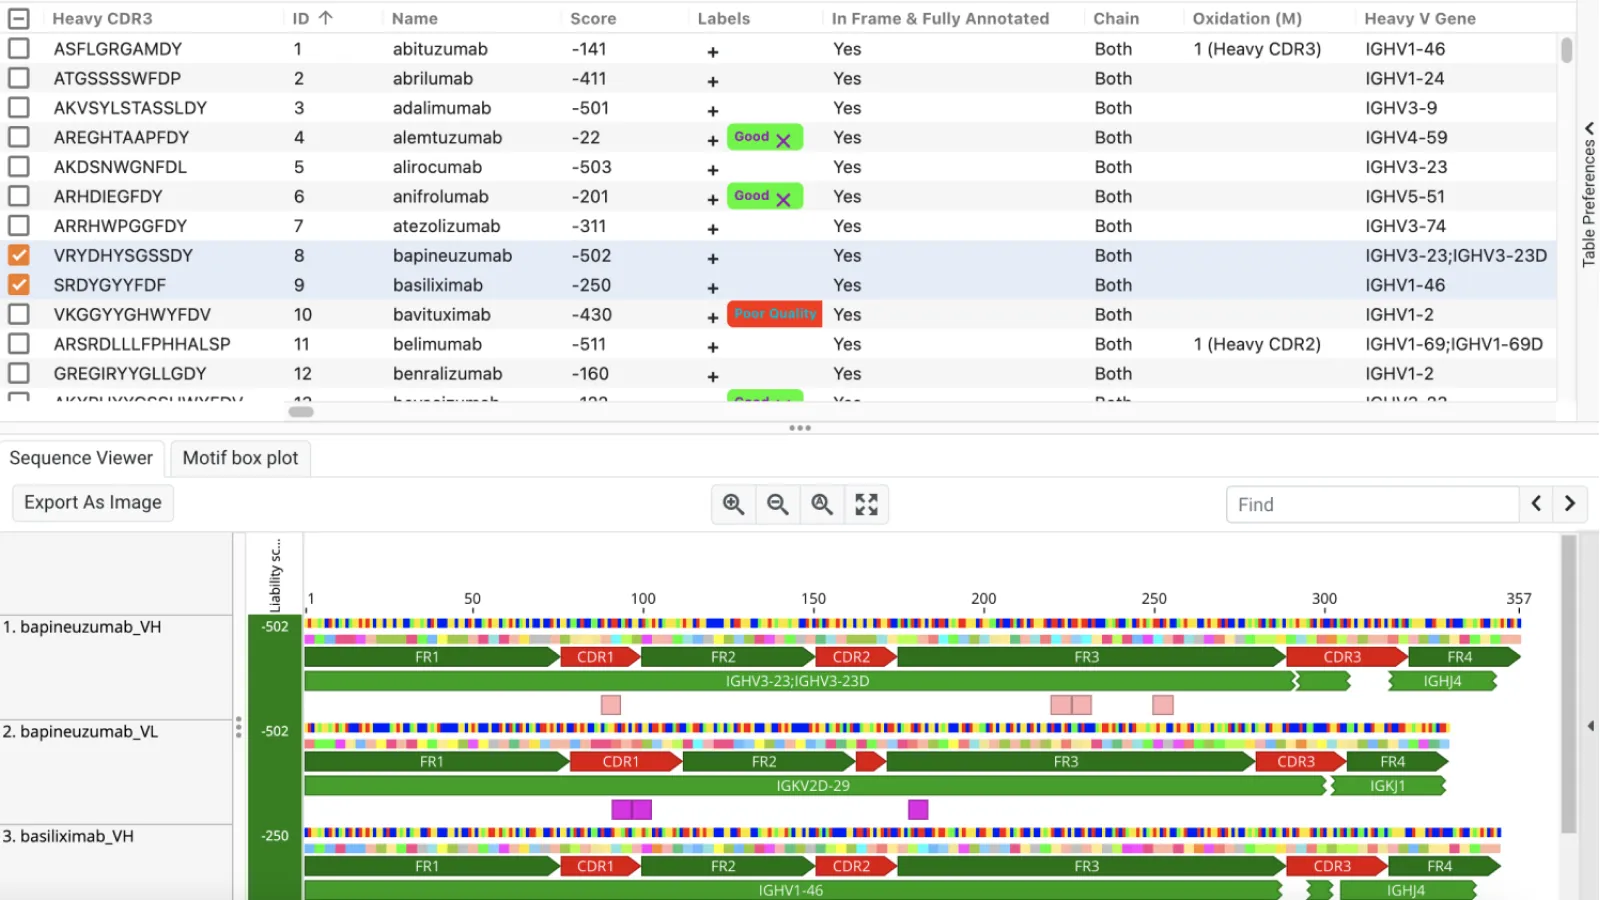Remove the Good label from alemtuzumab
Image resolution: width=1600 pixels, height=900 pixels.
point(784,141)
